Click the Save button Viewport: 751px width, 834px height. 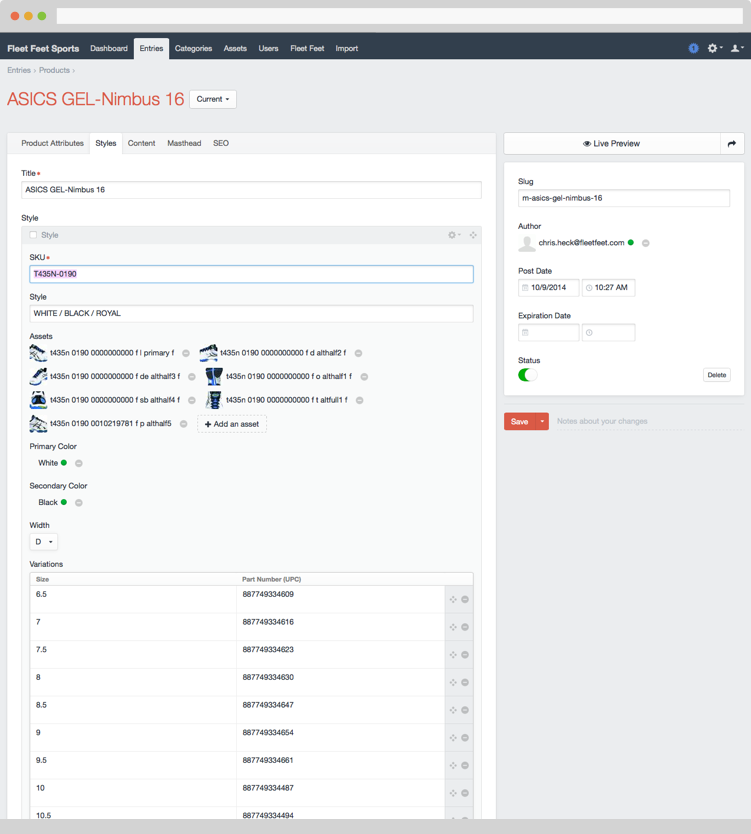click(520, 422)
